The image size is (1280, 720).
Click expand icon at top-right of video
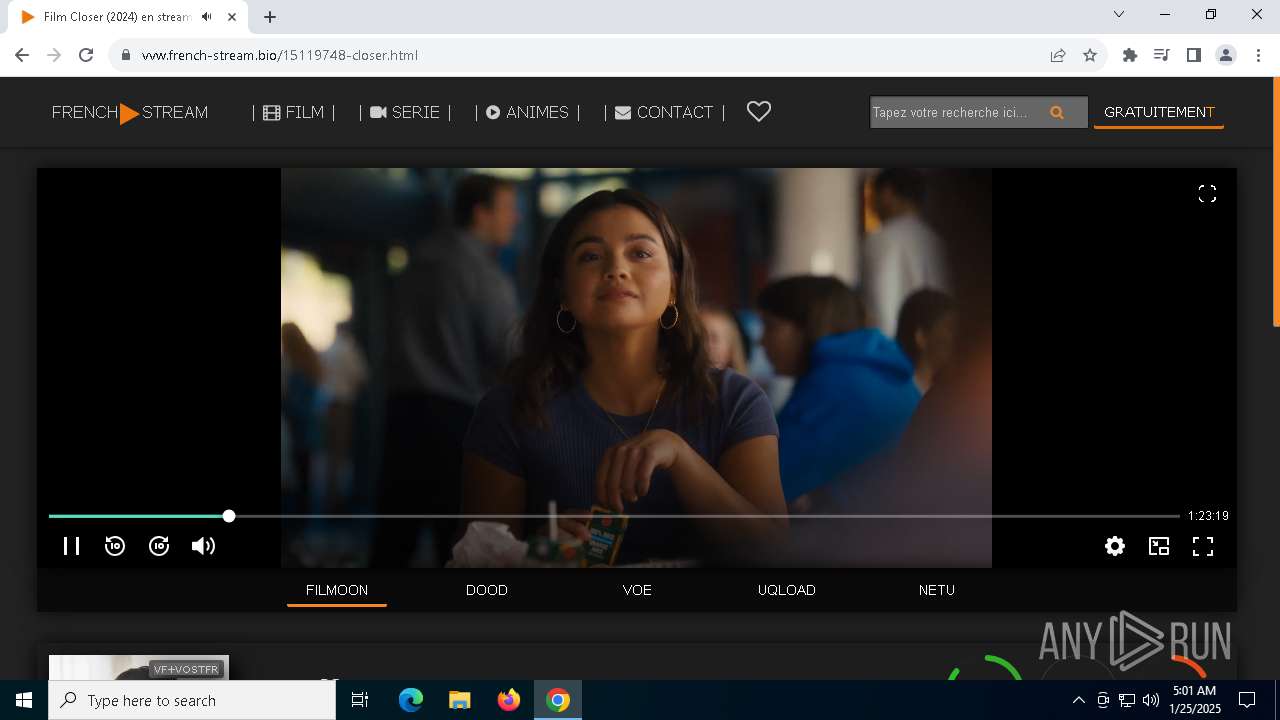click(1207, 194)
